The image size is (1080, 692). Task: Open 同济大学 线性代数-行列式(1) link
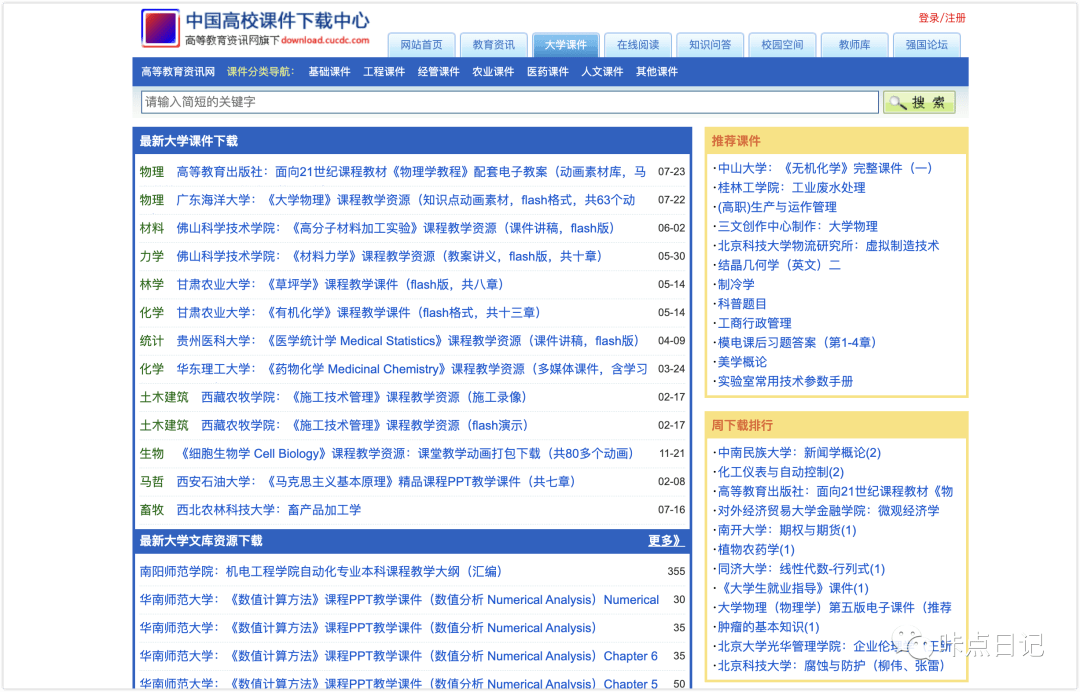point(801,569)
